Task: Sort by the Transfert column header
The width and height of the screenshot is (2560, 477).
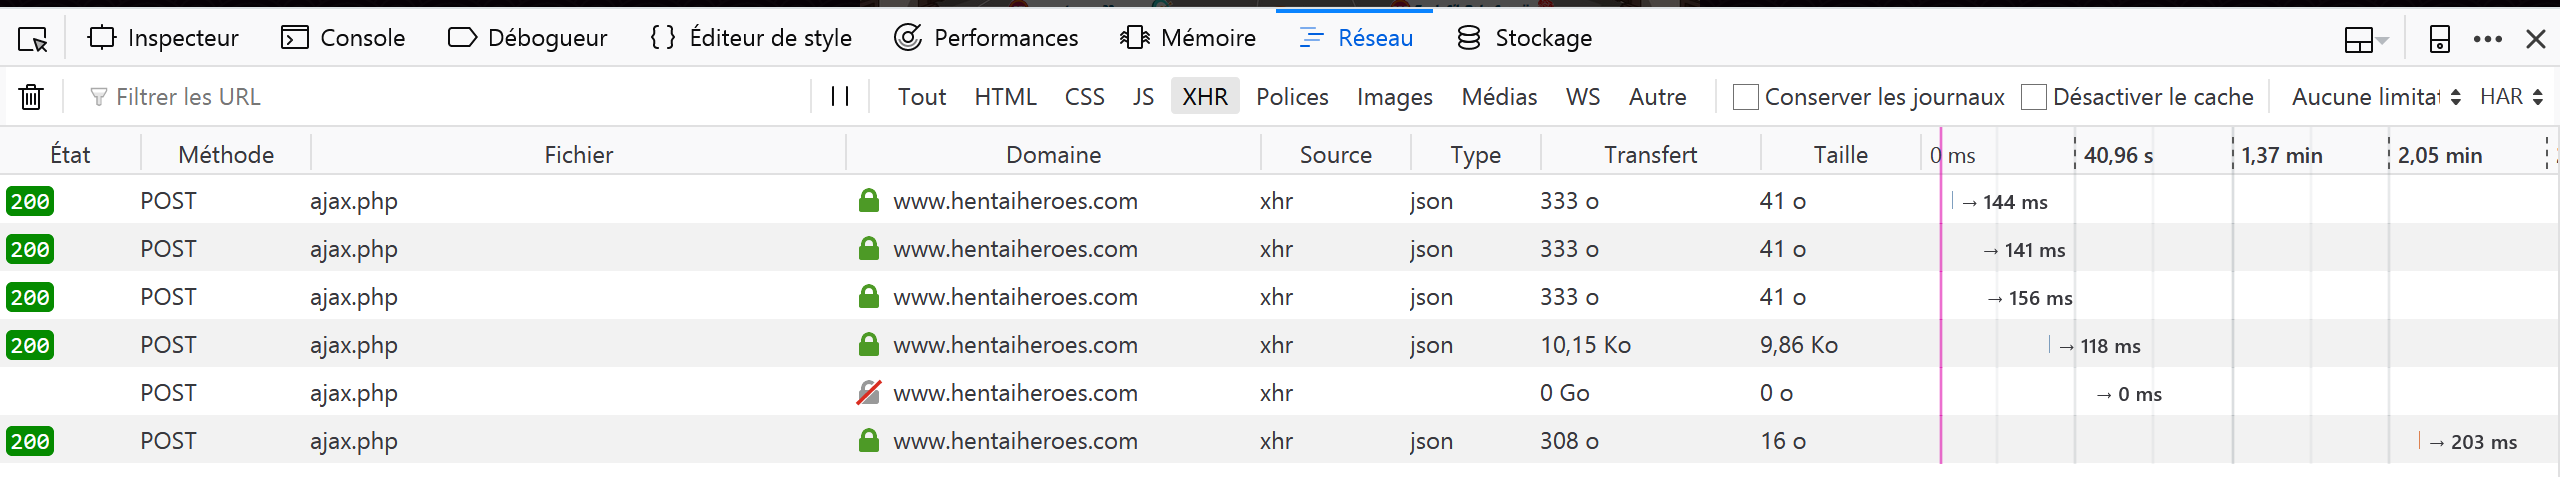Action: click(1650, 155)
